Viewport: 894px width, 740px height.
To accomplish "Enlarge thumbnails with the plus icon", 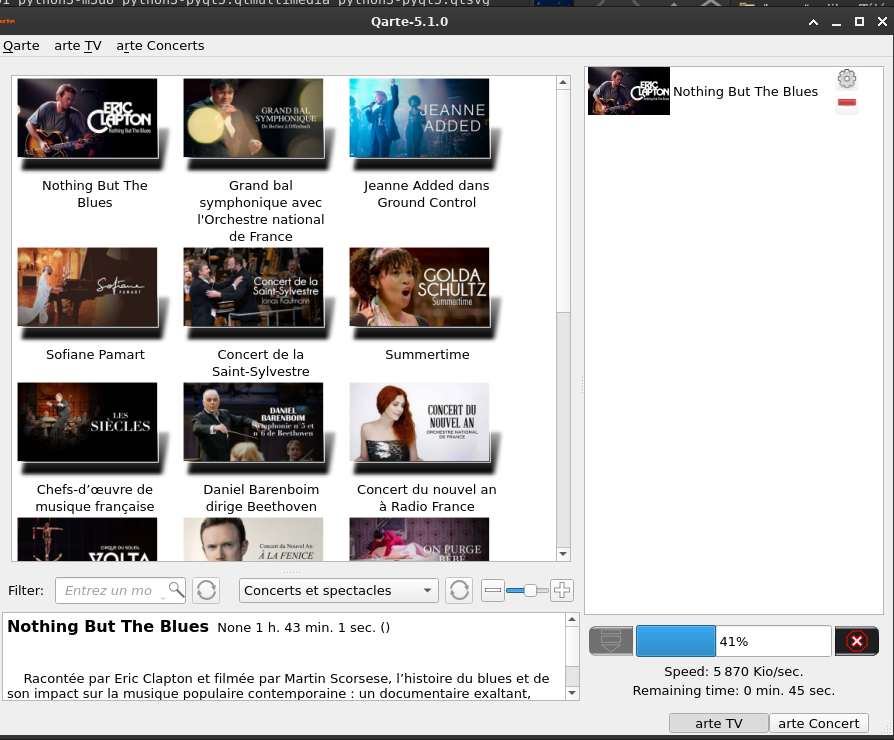I will [x=562, y=590].
